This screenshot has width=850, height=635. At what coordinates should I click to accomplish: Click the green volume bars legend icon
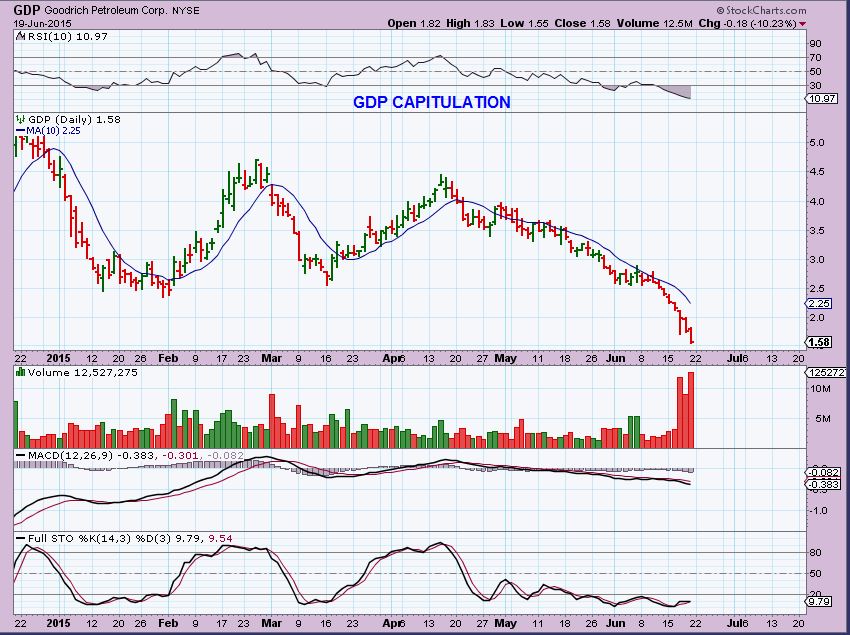point(21,372)
